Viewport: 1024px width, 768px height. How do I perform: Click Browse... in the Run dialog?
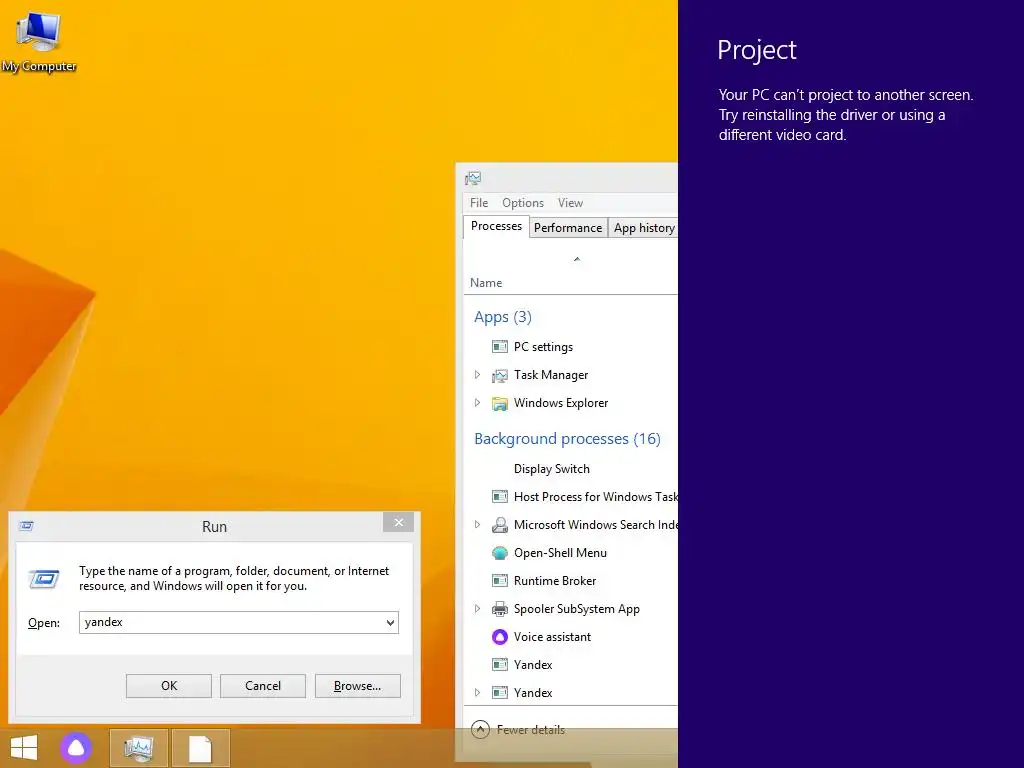(357, 686)
